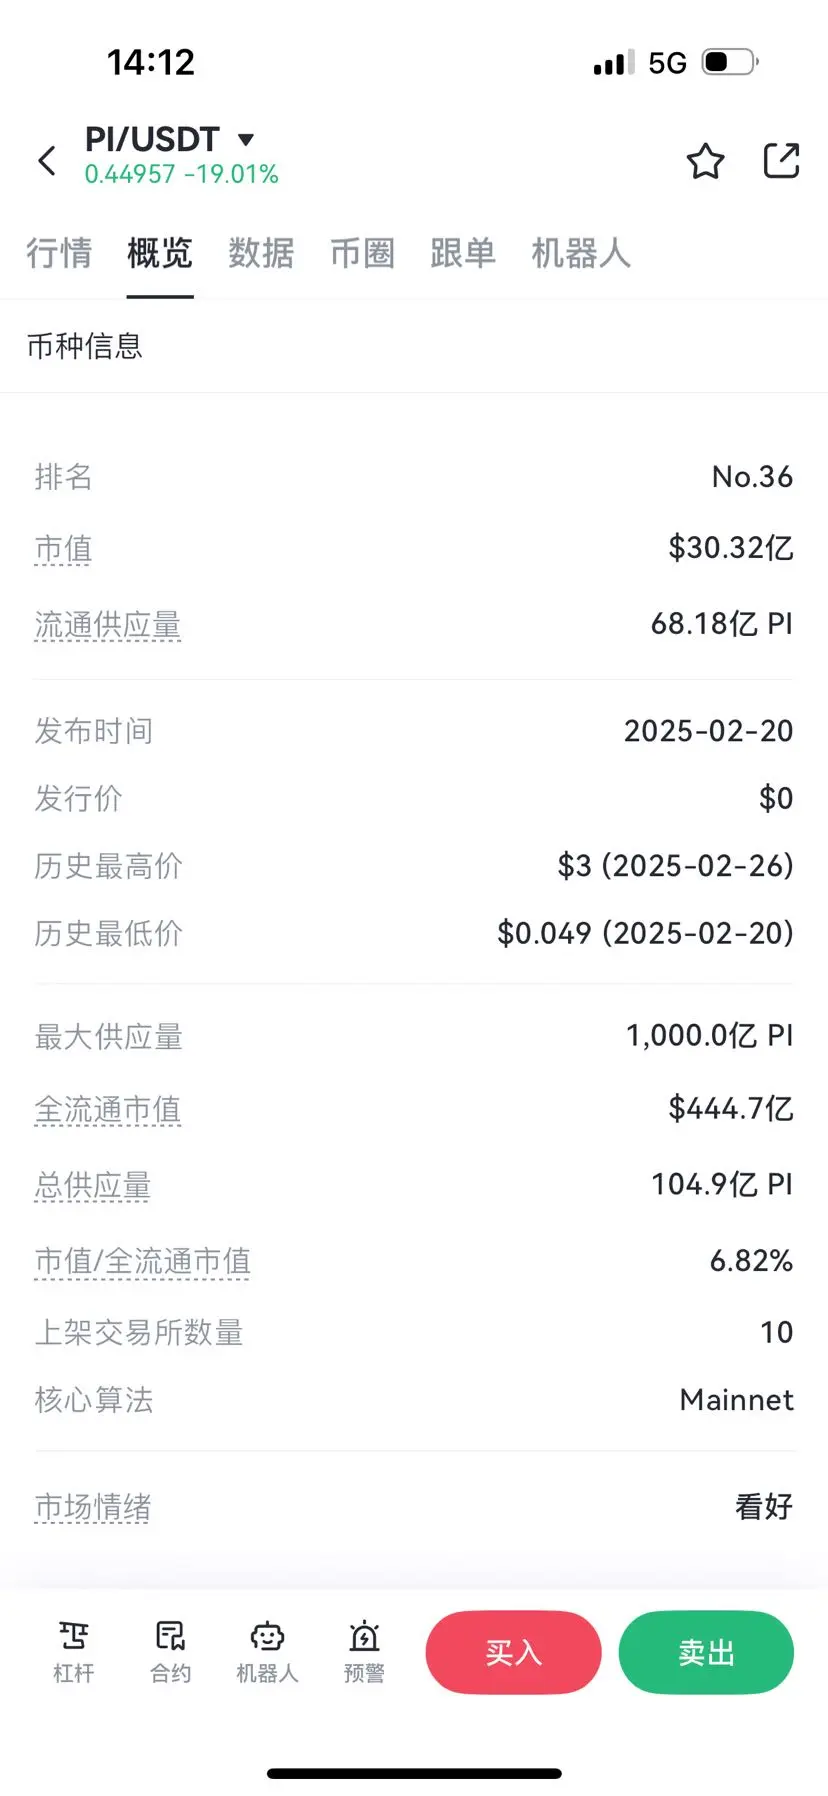Tap the green 卖出 sell button

706,1652
